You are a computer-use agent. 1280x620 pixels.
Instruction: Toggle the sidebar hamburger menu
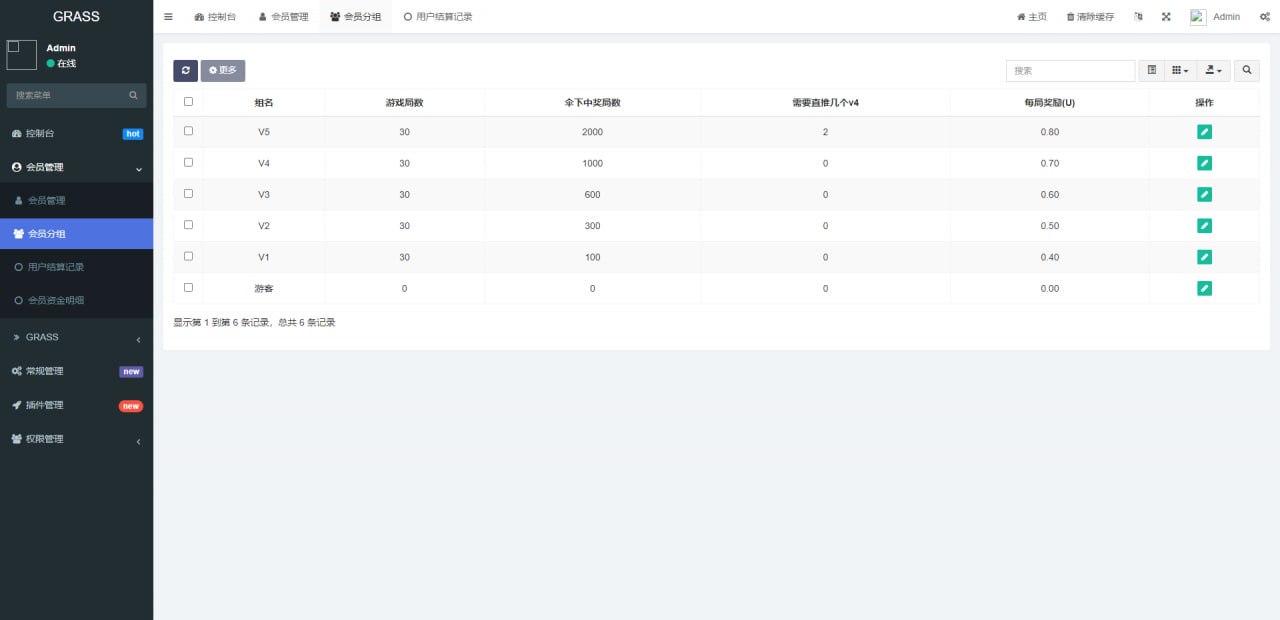168,17
